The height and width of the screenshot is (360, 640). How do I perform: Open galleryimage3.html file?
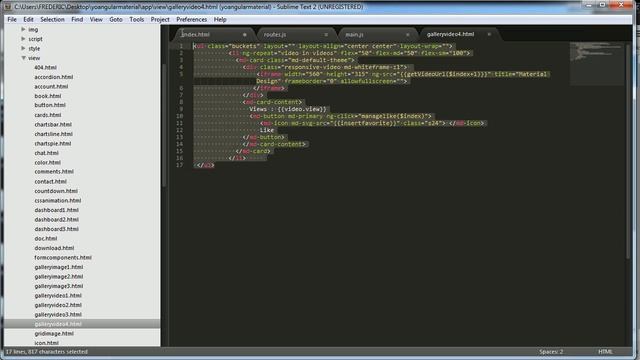tap(59, 286)
